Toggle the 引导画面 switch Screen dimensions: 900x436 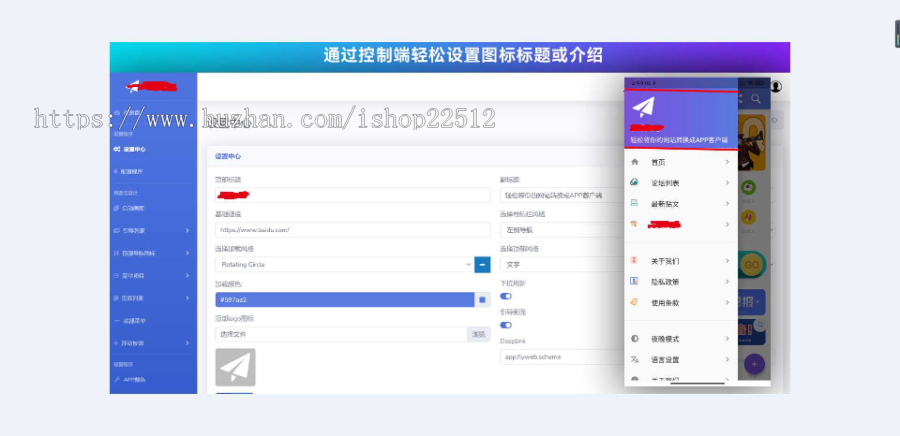coord(506,325)
